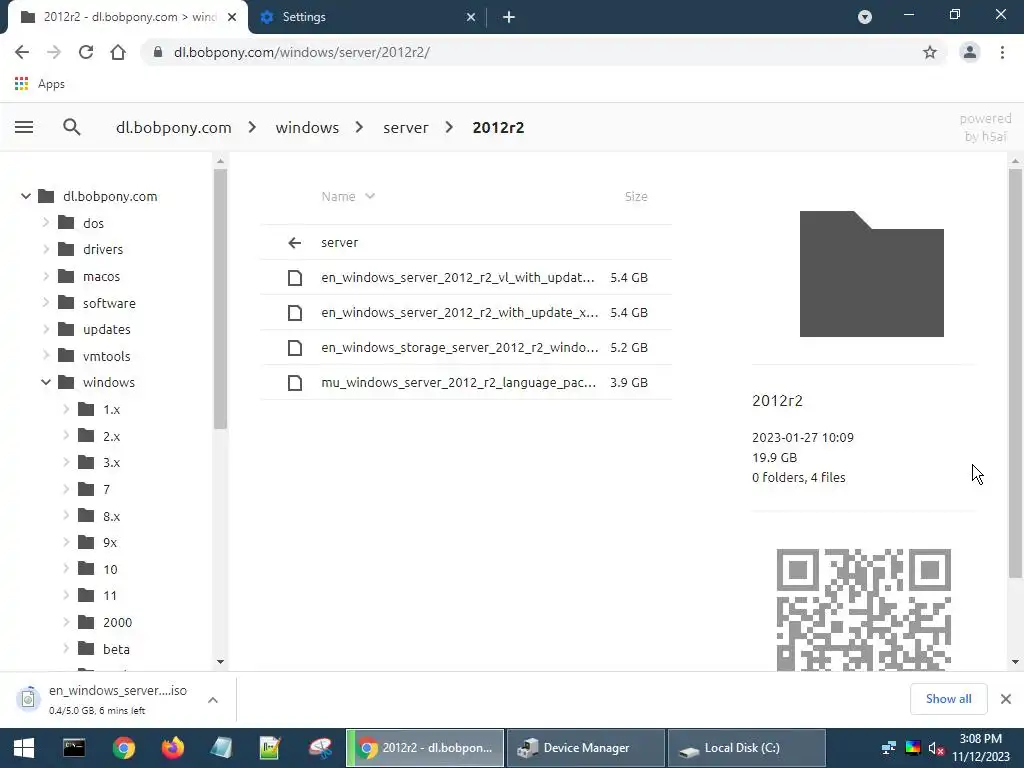Click the address bar URL
Viewport: 1024px width, 768px height.
tap(301, 52)
